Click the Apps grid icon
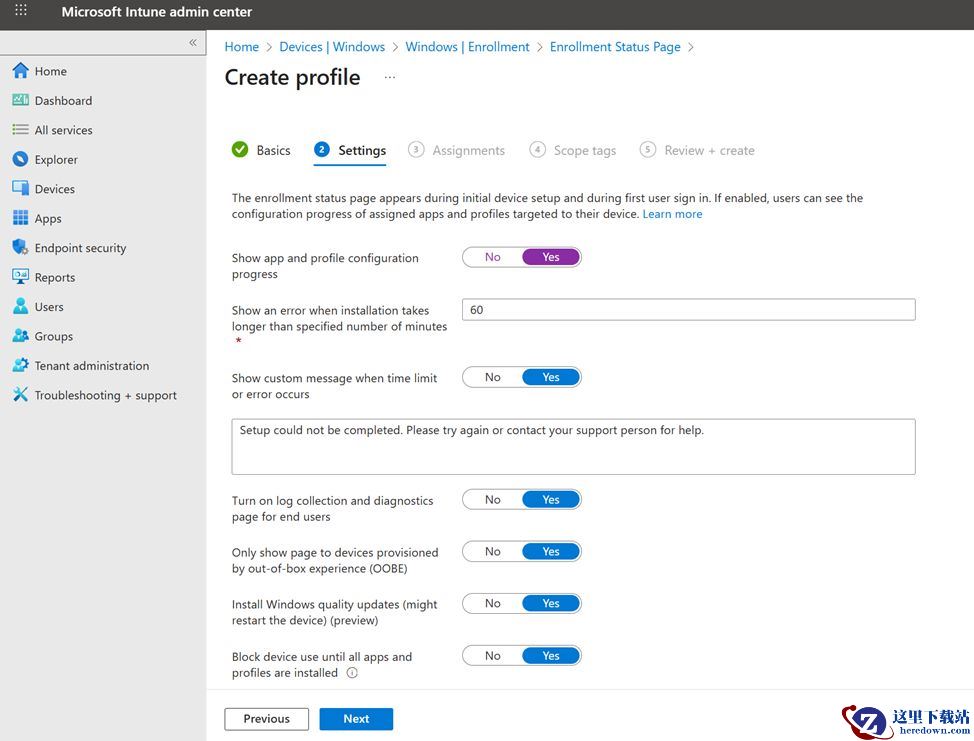 [20, 218]
